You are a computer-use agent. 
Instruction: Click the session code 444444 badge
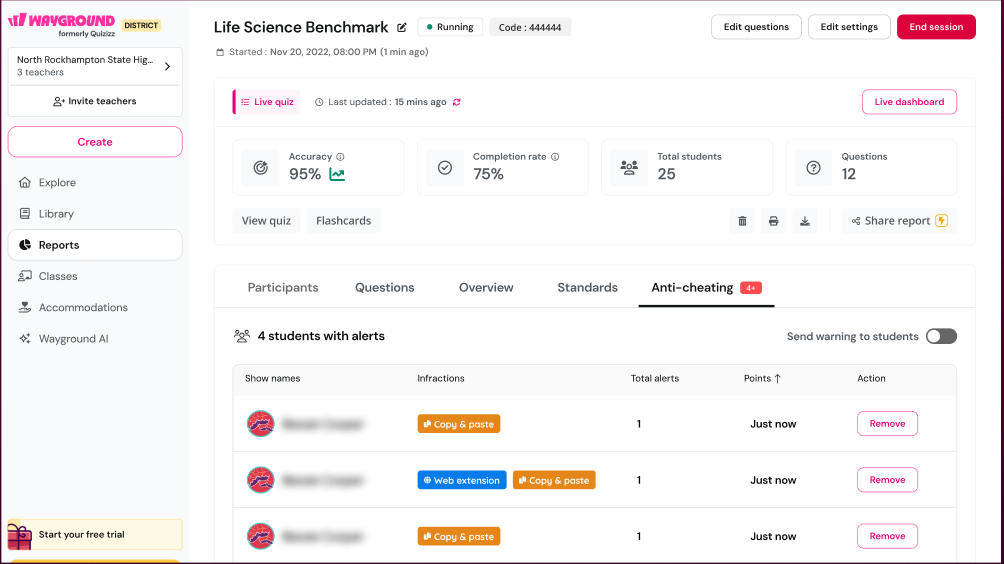(530, 27)
